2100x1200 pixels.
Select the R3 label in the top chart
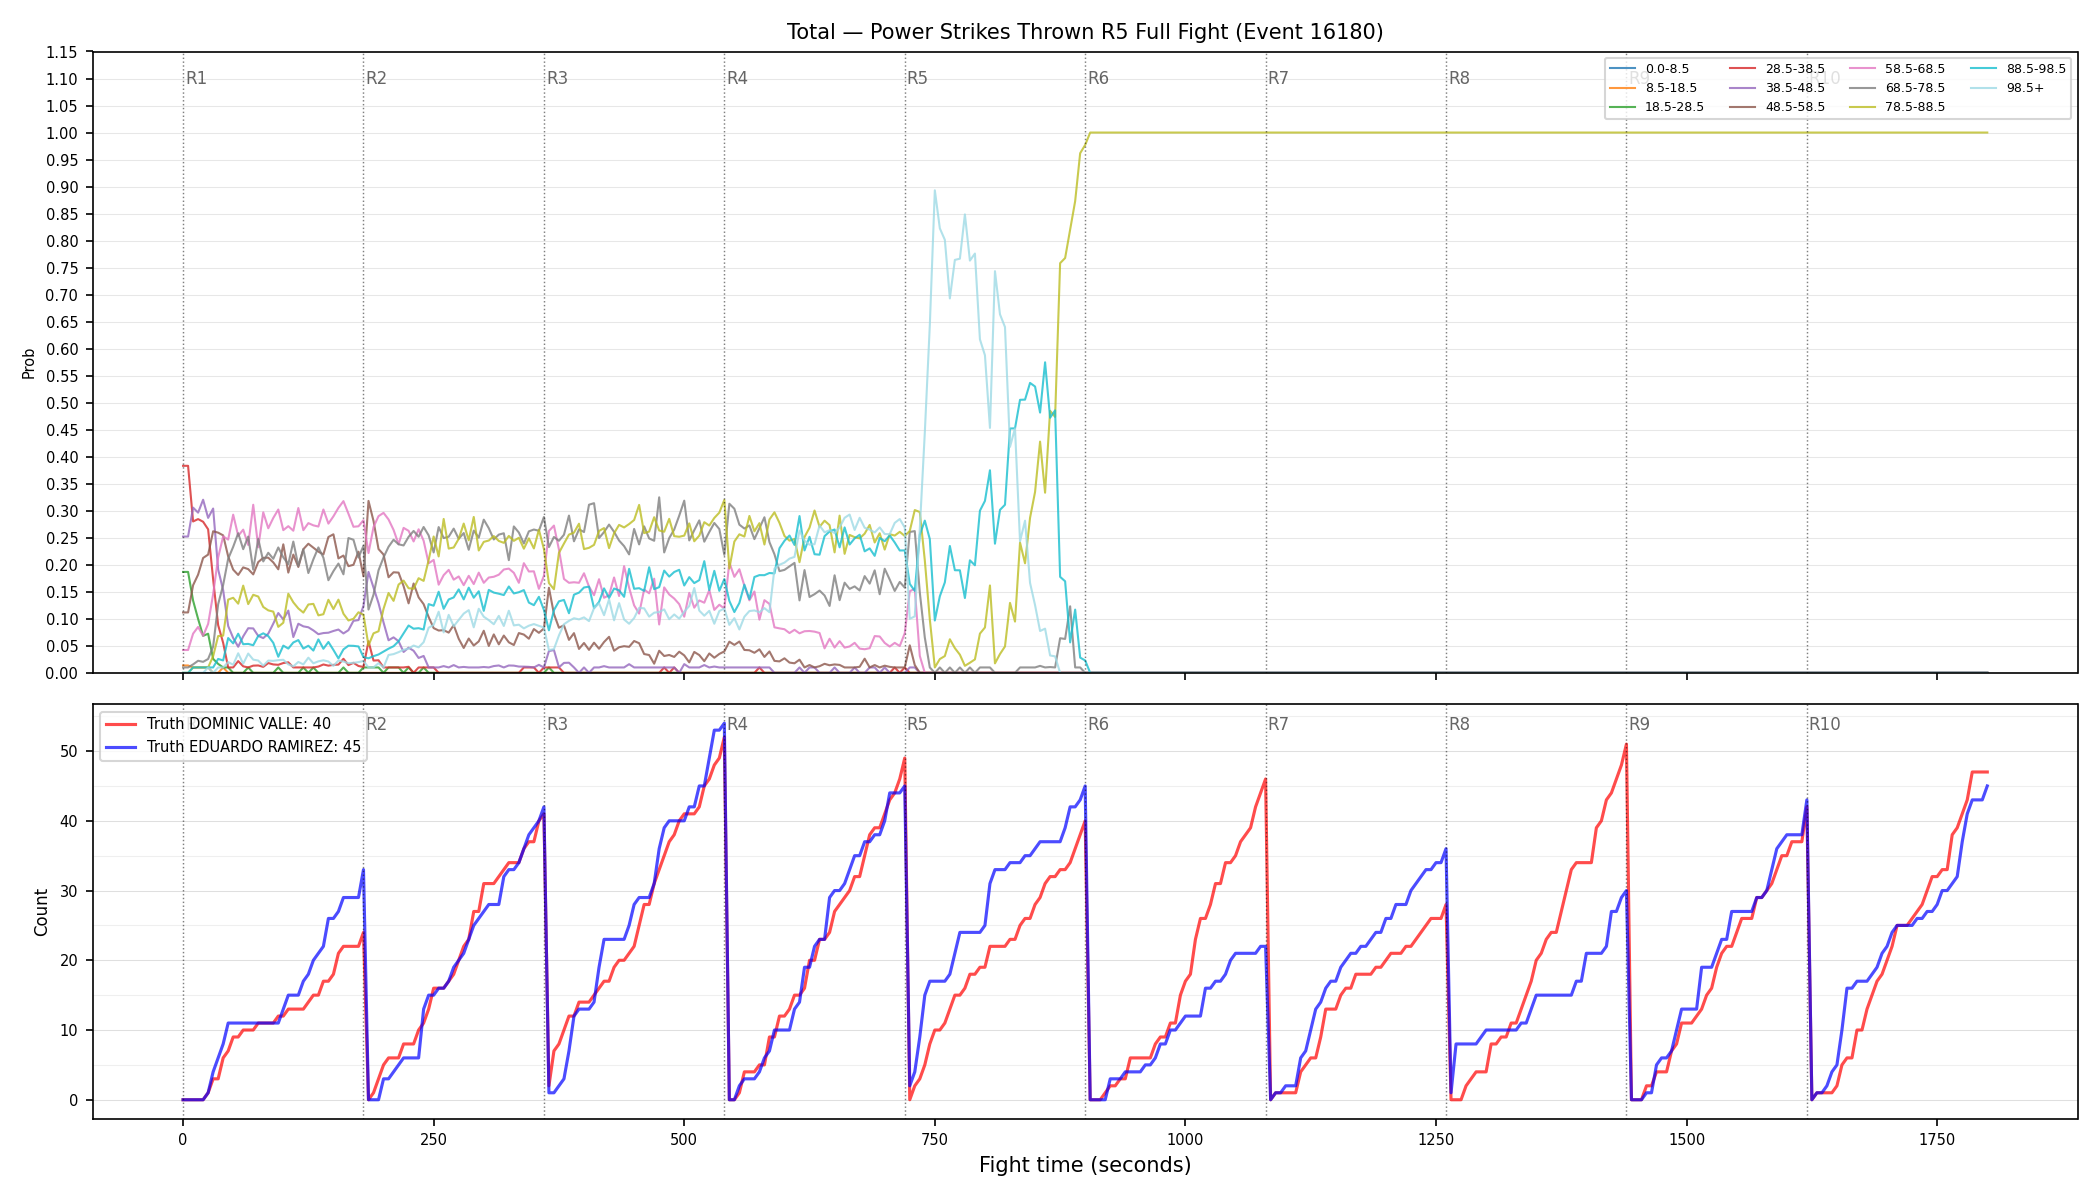pos(557,78)
